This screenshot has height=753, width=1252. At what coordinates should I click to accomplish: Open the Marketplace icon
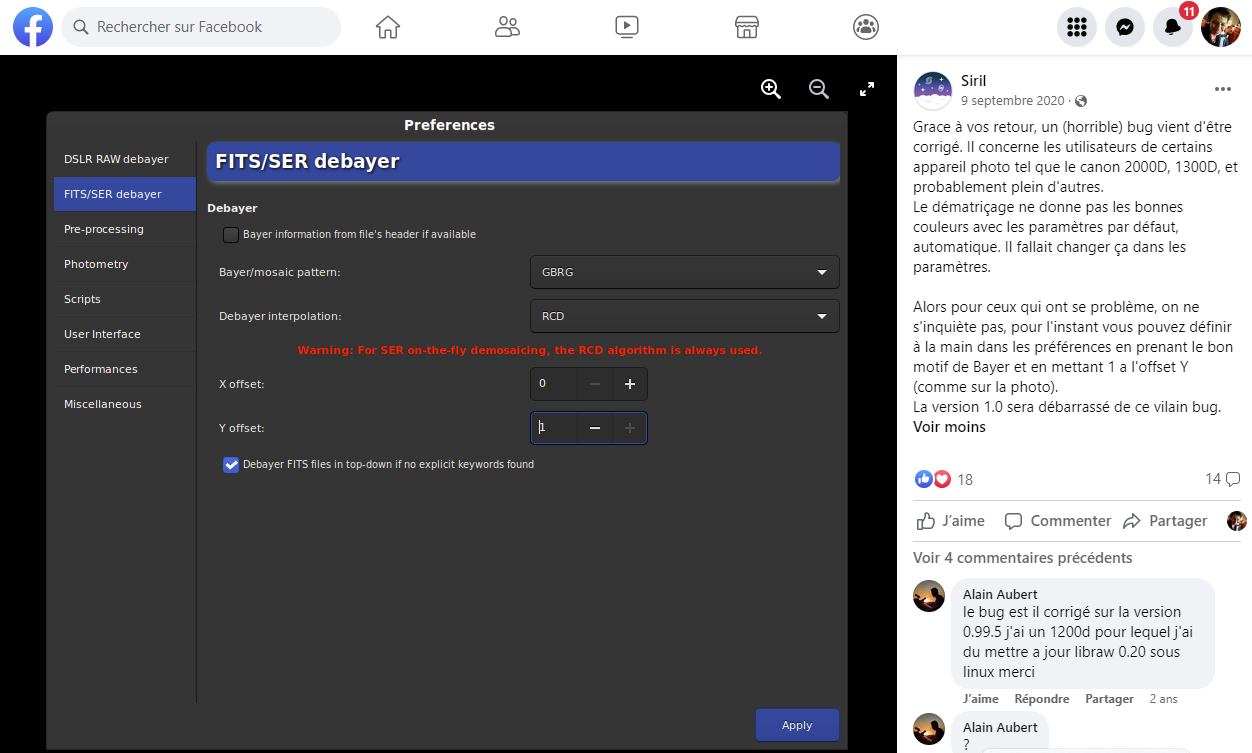pyautogui.click(x=746, y=27)
